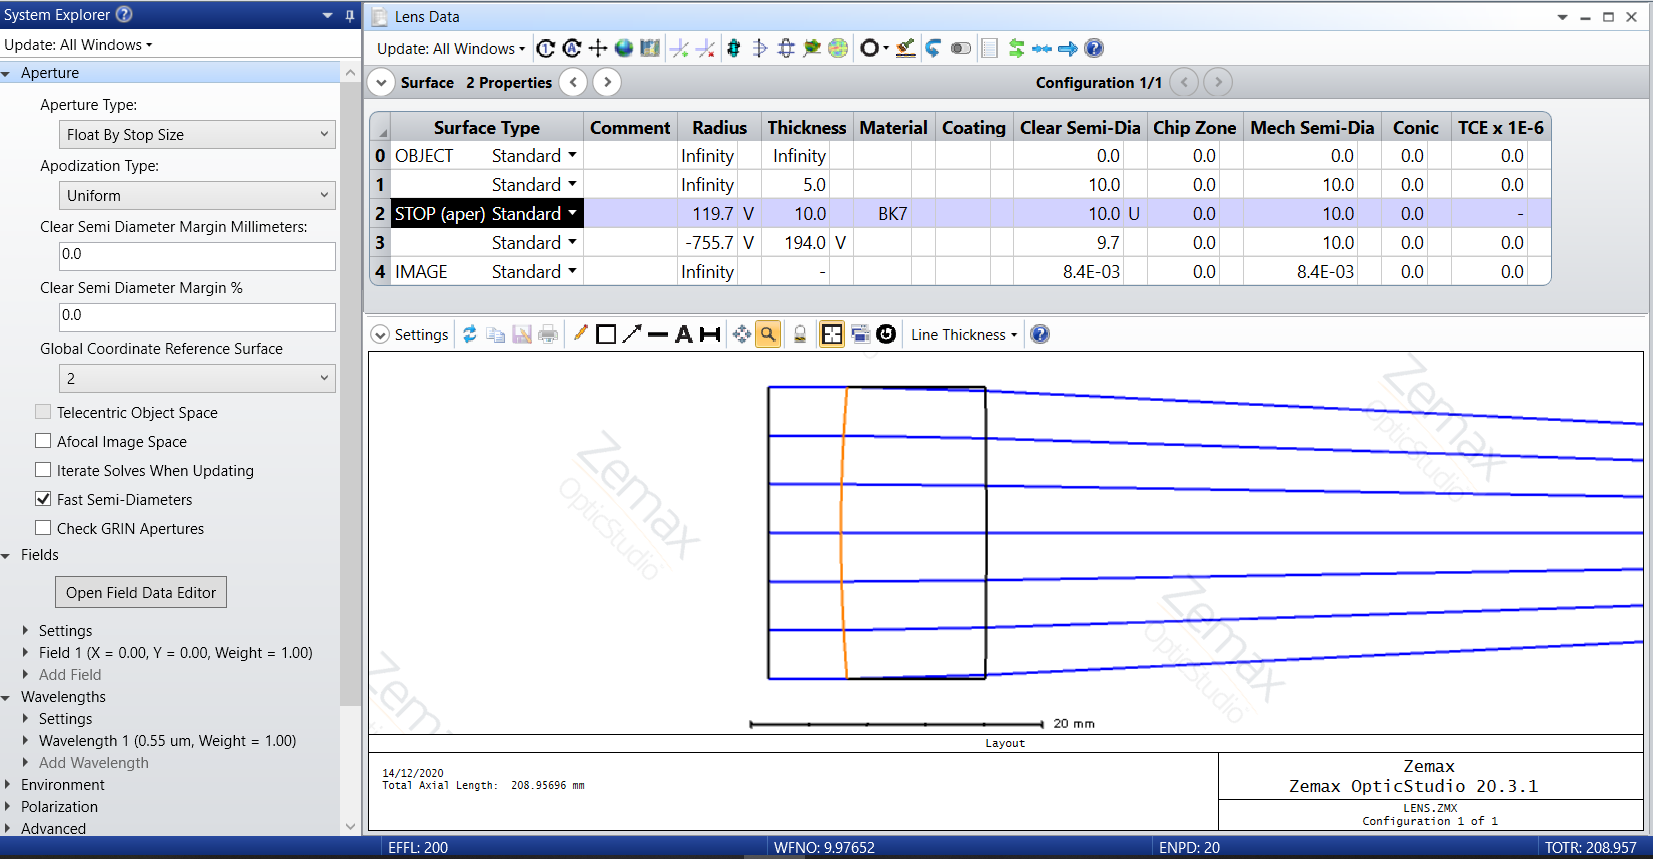Go to next surface properties arrow

pos(607,82)
